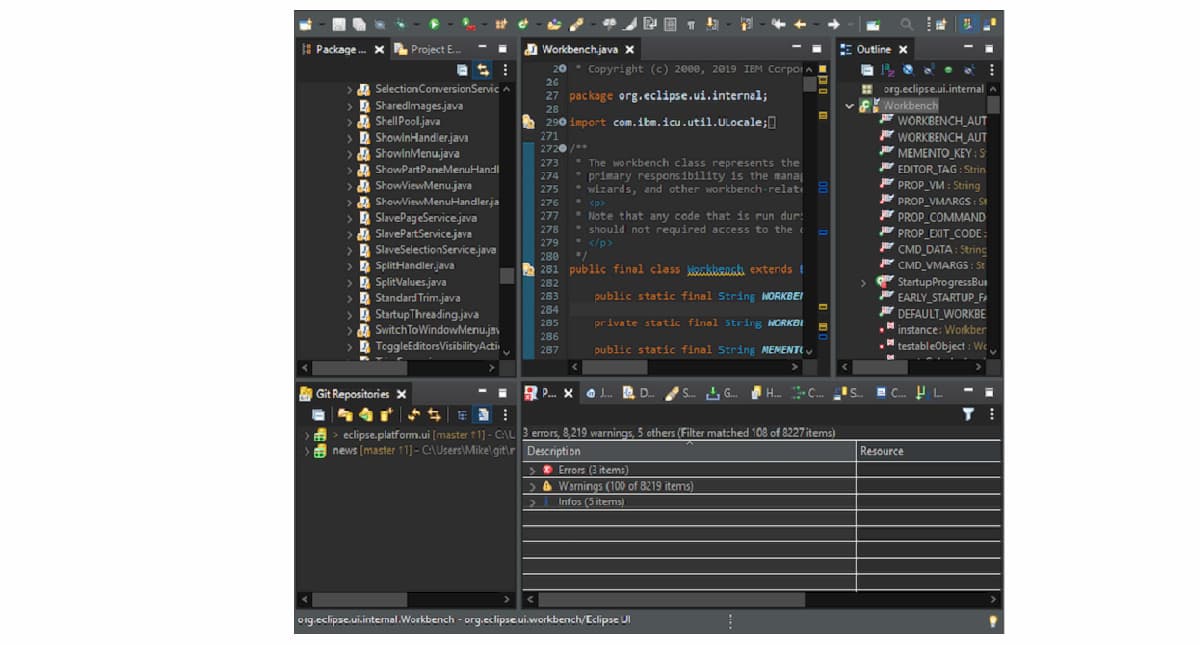Collapse All in the Git Repositories view
Image resolution: width=1200 pixels, height=645 pixels.
click(318, 415)
